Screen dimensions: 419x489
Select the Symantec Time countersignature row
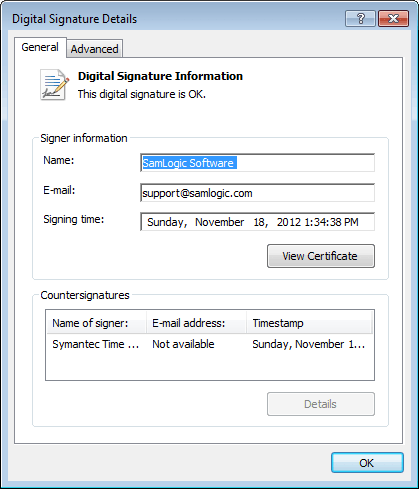(210, 344)
